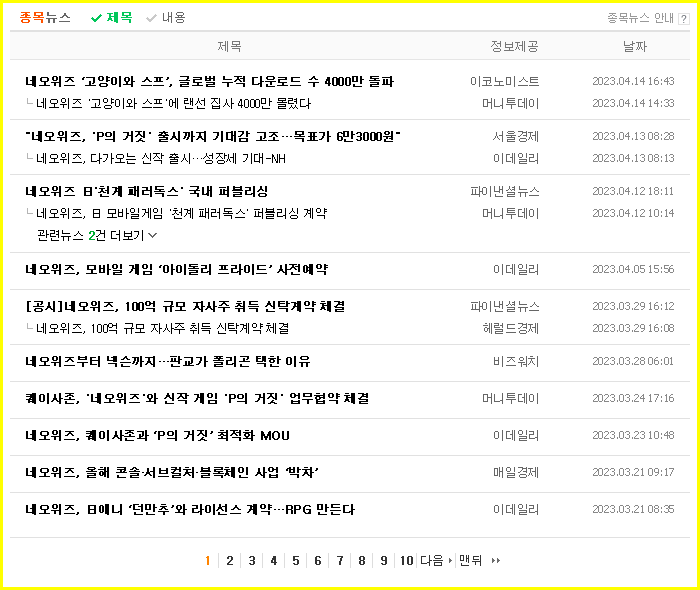This screenshot has width=700, height=590.
Task: Click date 2023.03.28 06:01
Action: [x=633, y=361]
